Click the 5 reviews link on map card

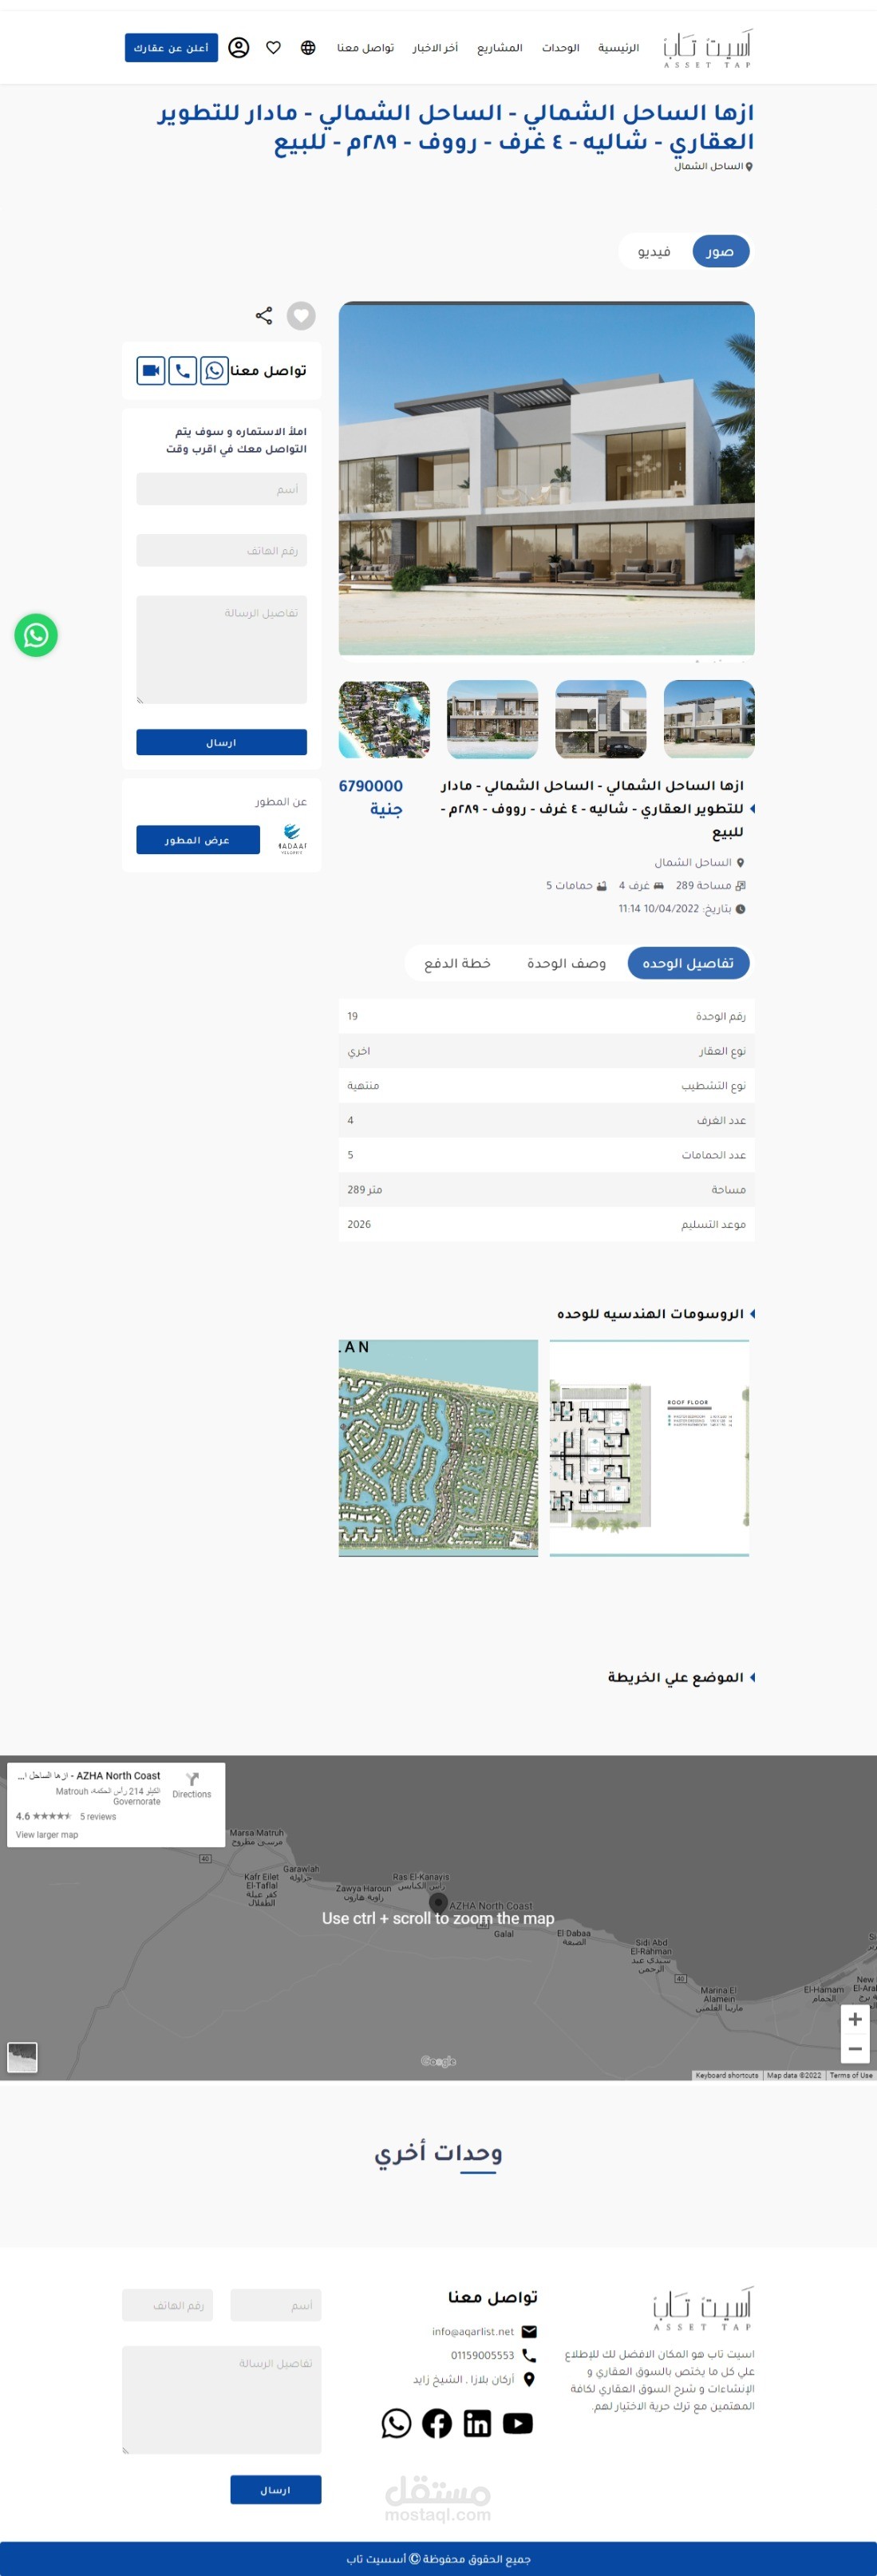pos(98,1816)
